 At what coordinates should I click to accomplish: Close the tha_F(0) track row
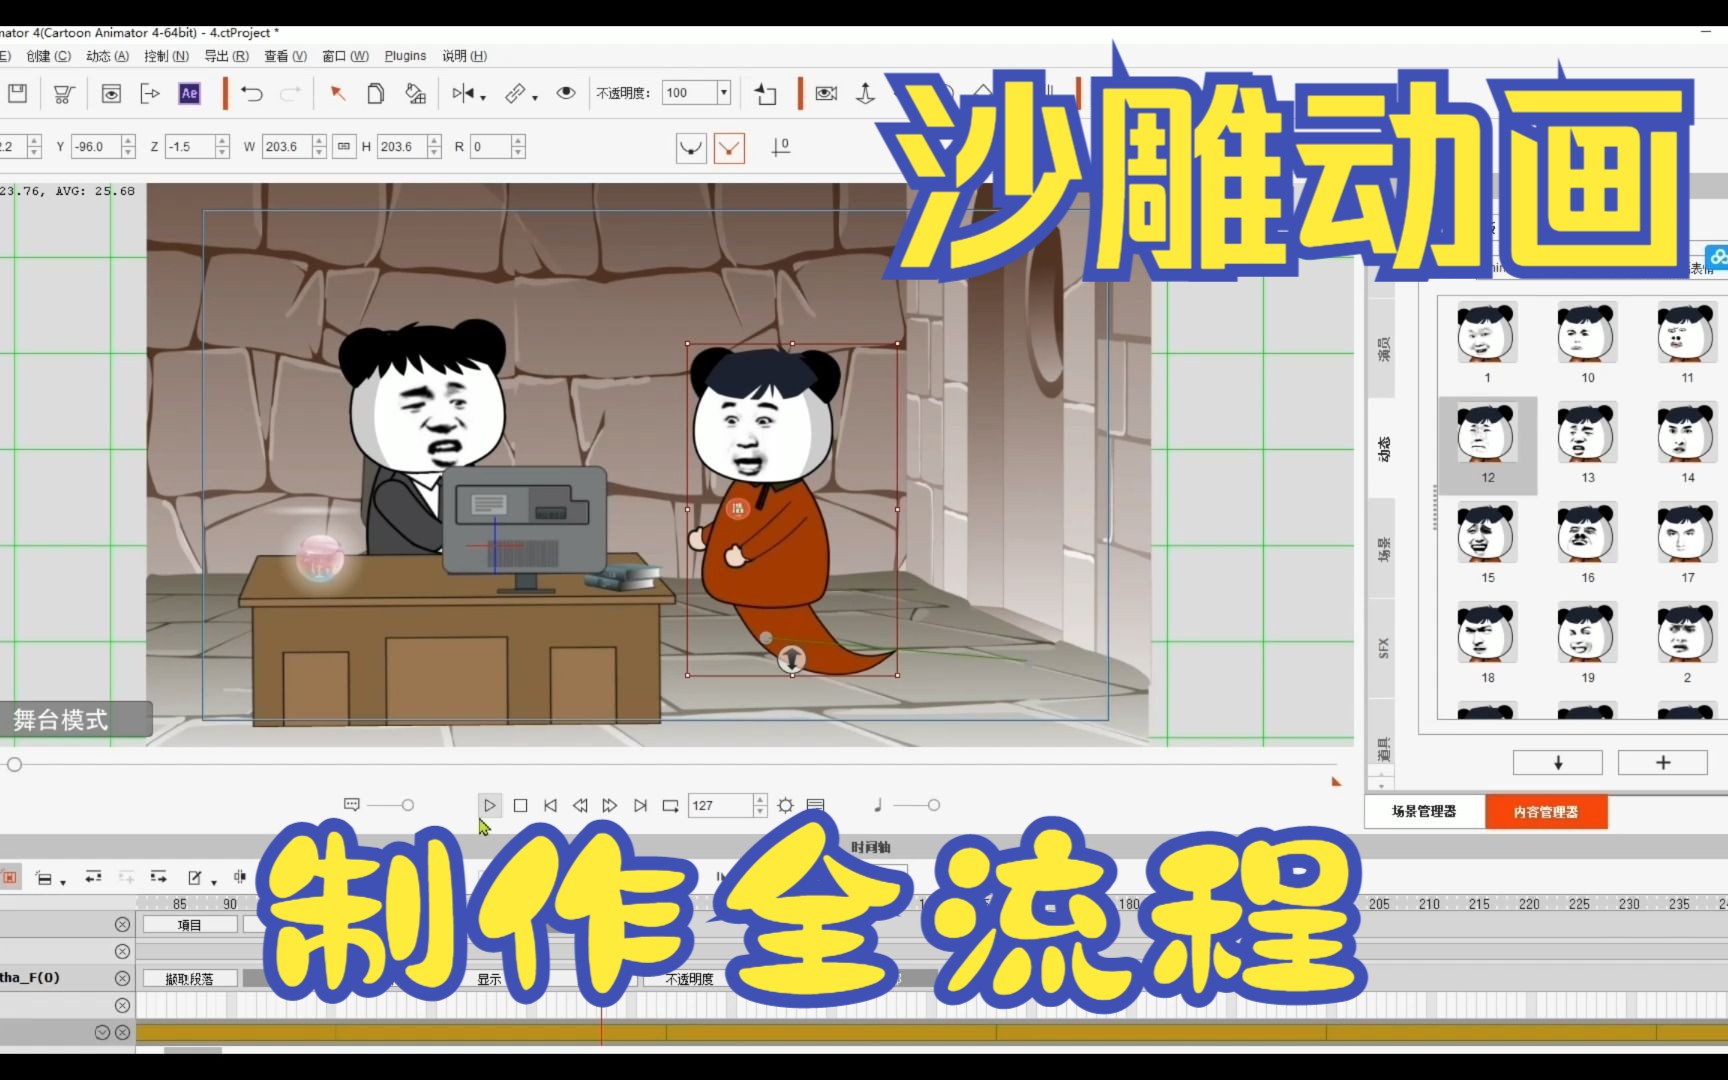pyautogui.click(x=122, y=978)
